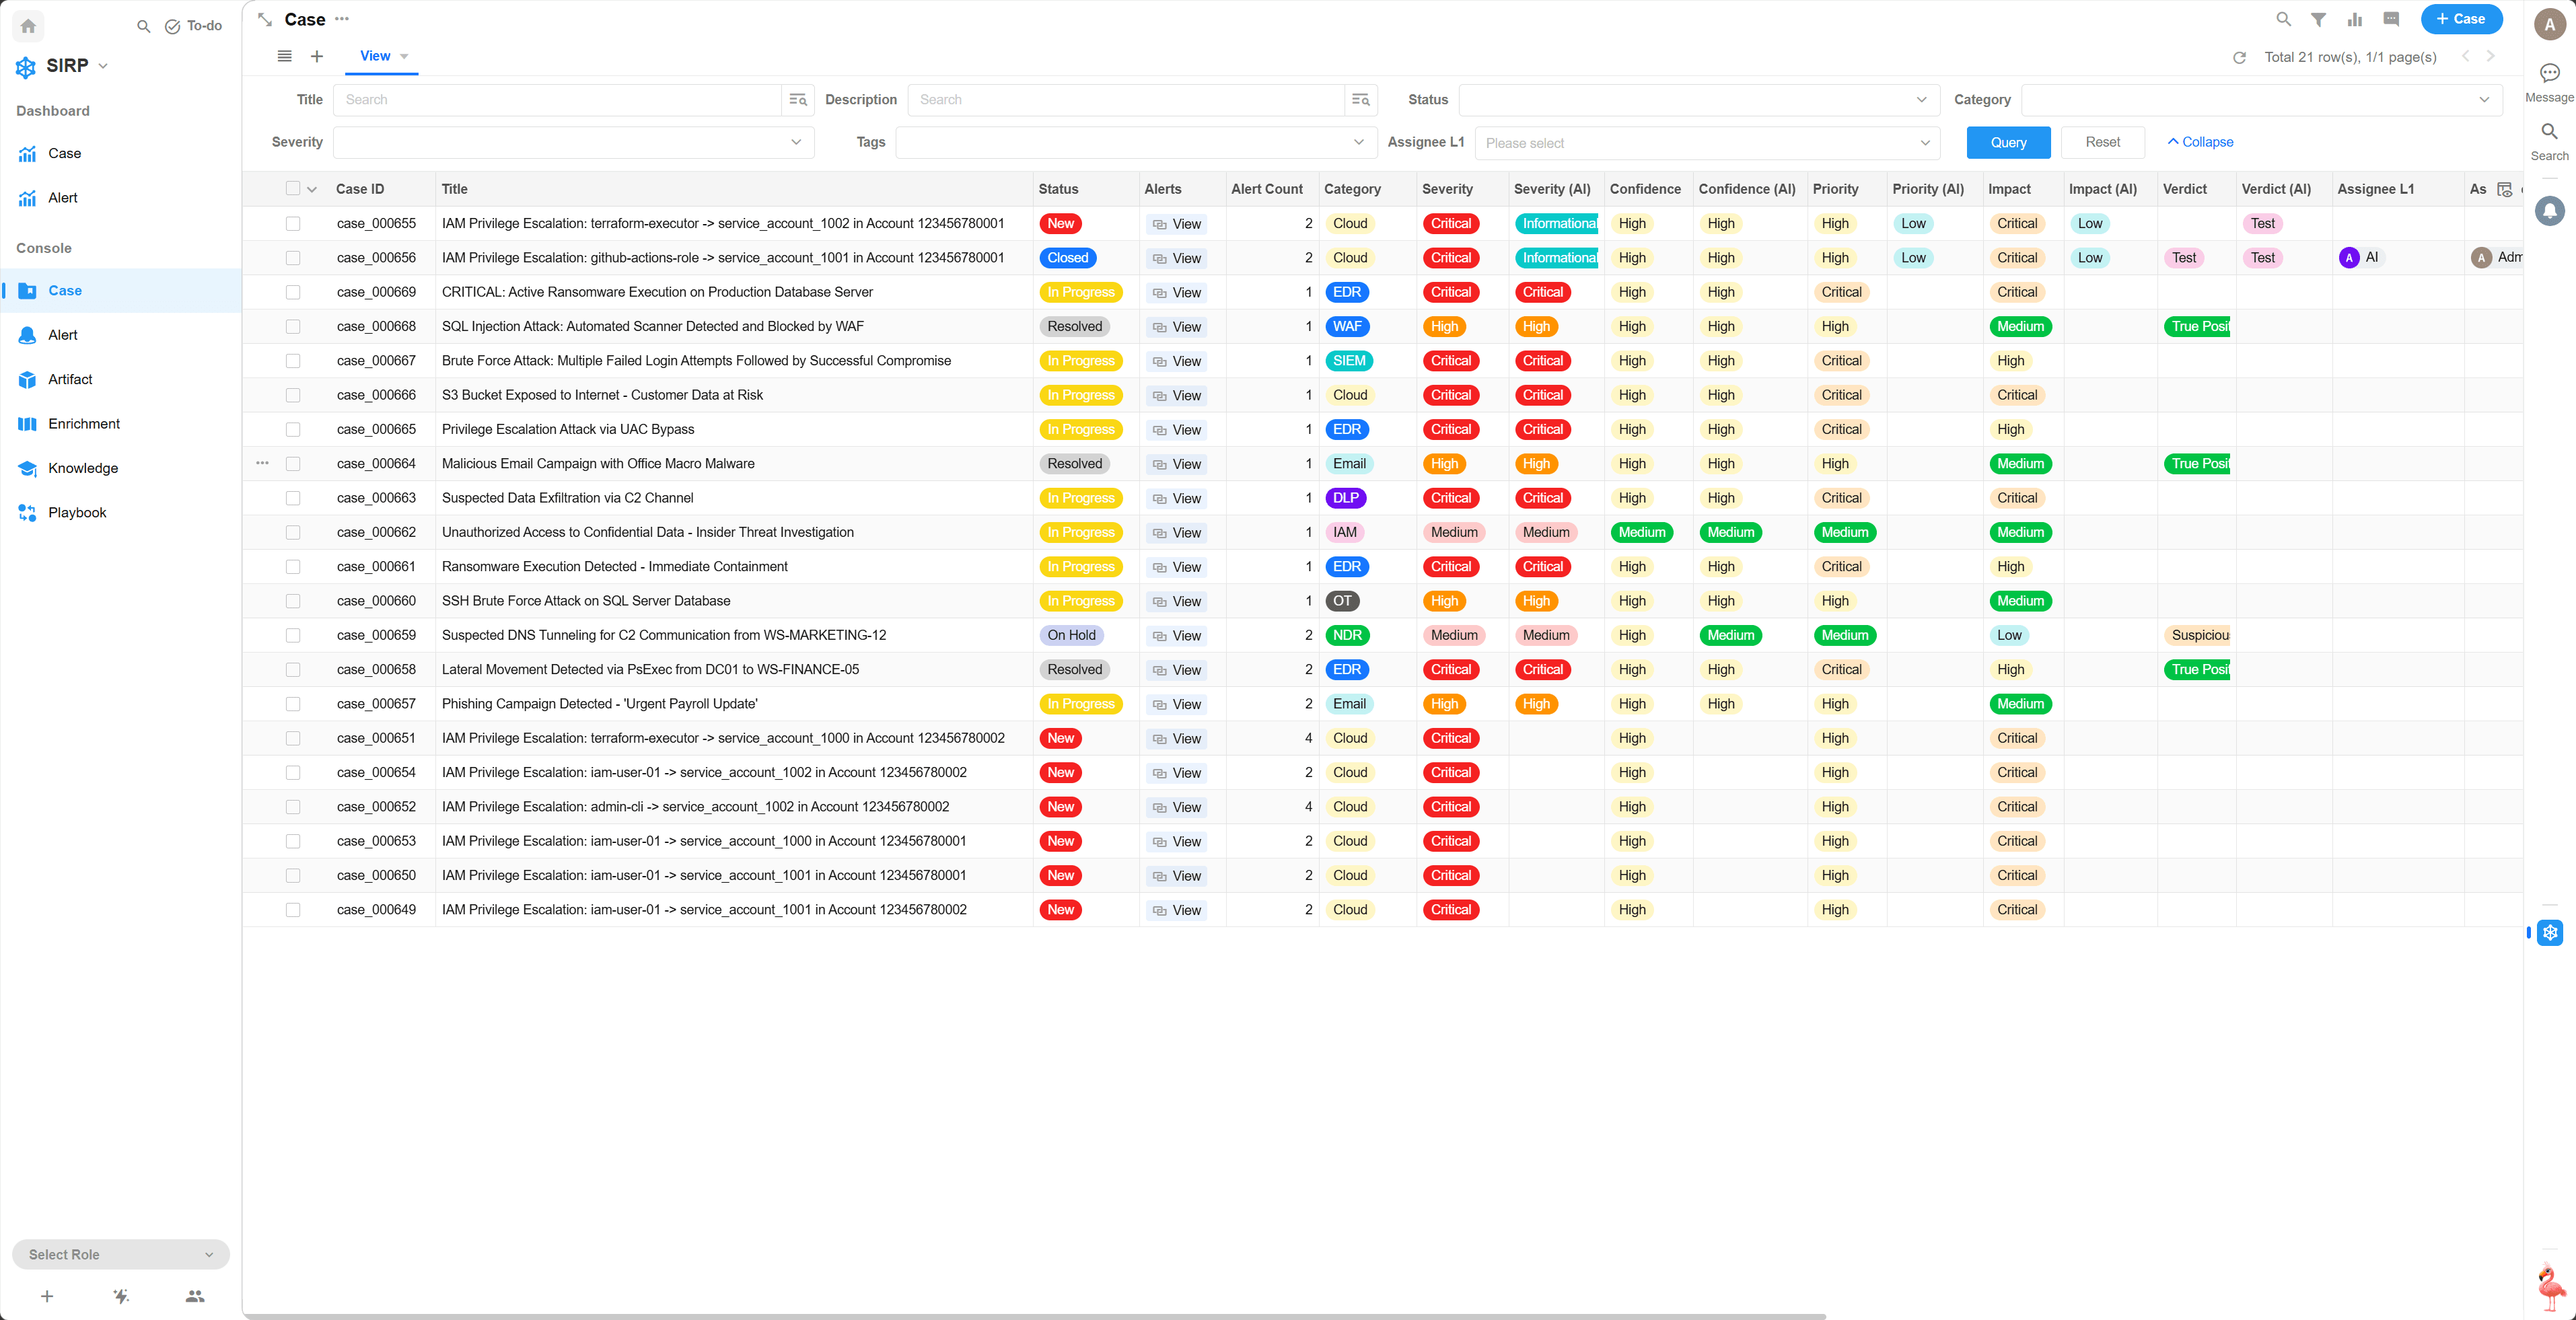Check the box for case_000649 row
Screen dimensions: 2576x1320
293,910
